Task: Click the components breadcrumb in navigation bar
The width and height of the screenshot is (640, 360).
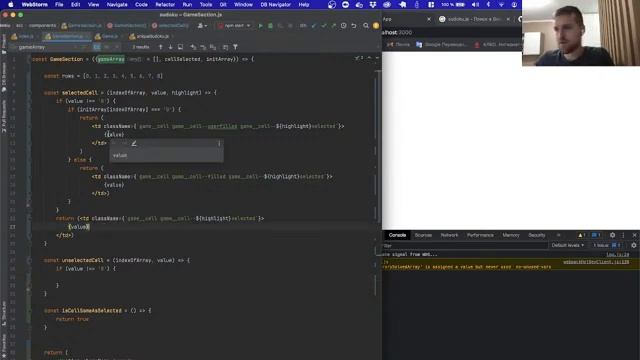Action: pyautogui.click(x=42, y=26)
